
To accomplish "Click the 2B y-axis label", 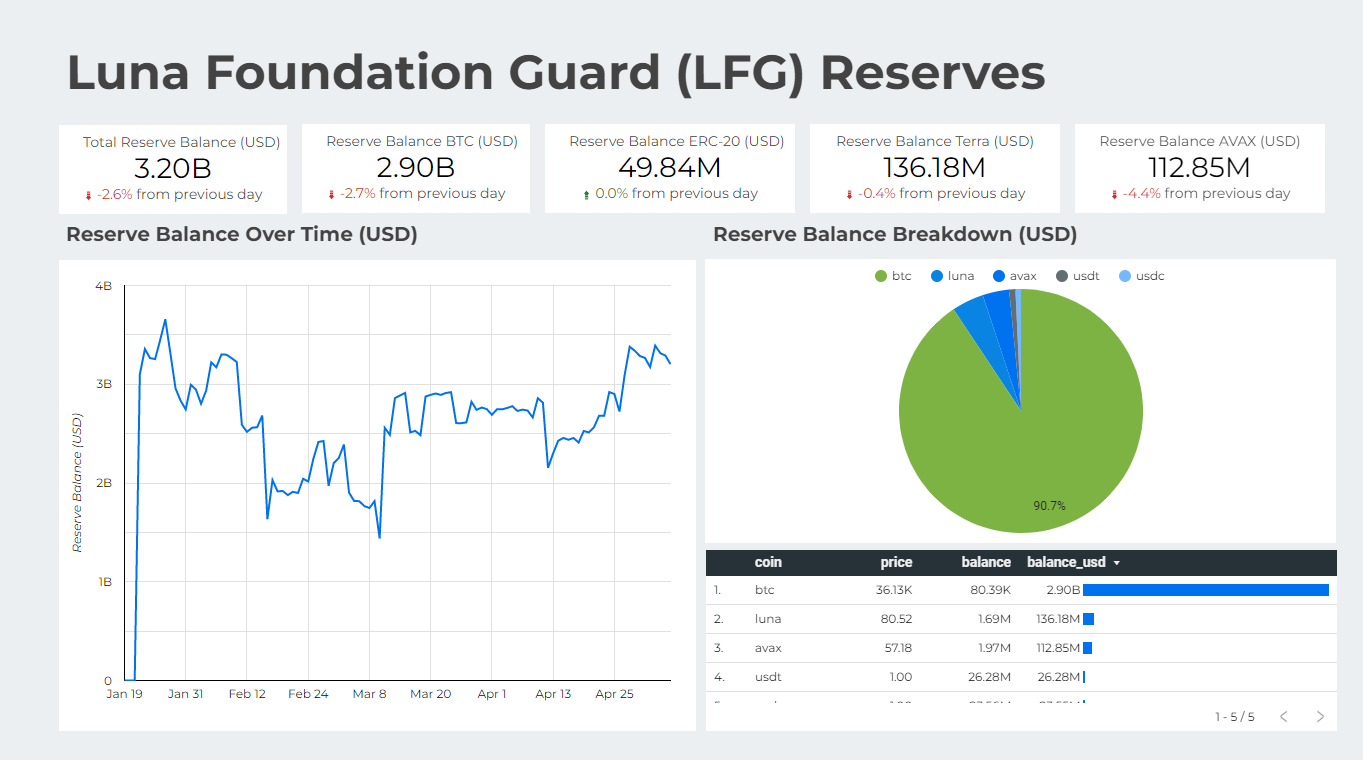I will [103, 483].
